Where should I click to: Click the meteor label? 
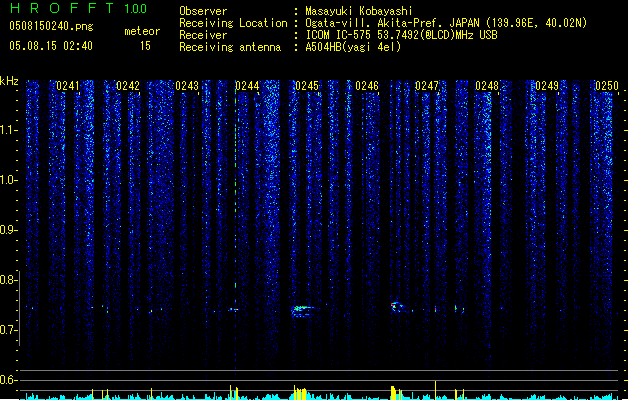click(142, 31)
